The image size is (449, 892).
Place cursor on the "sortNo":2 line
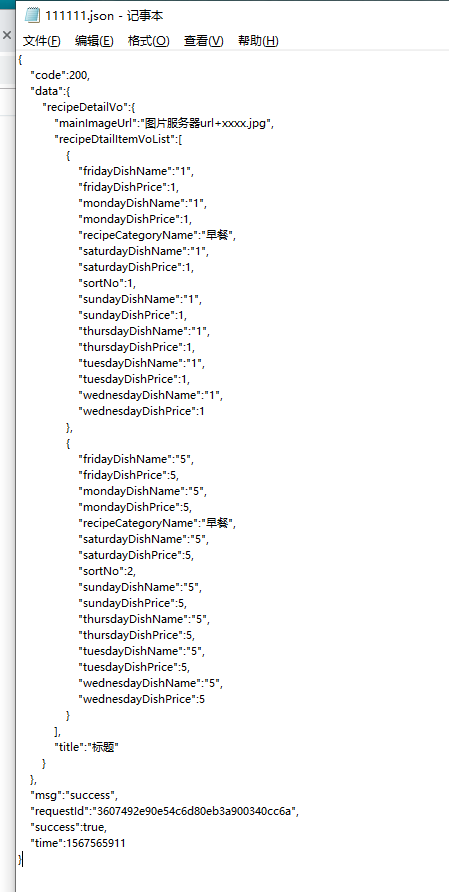coord(107,571)
